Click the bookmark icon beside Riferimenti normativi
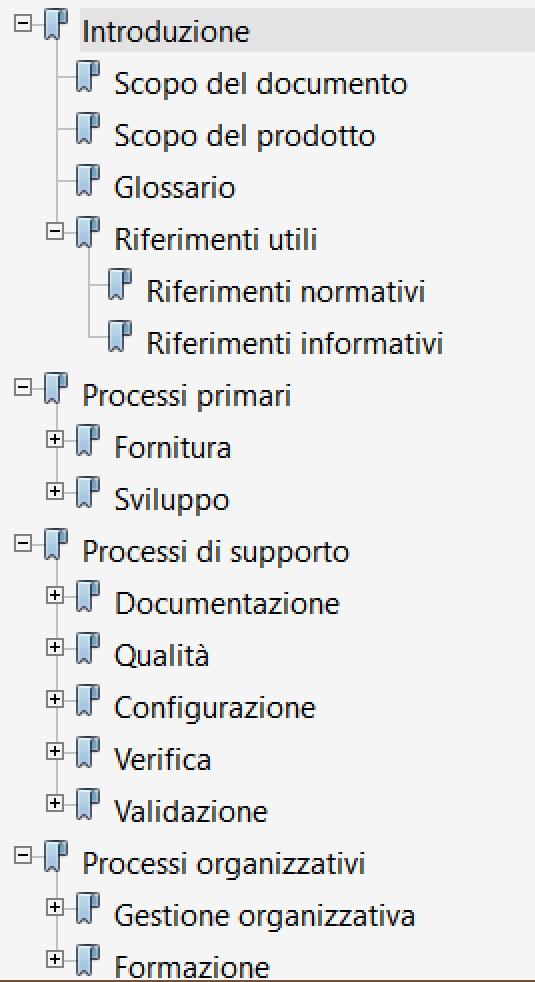 tap(120, 287)
